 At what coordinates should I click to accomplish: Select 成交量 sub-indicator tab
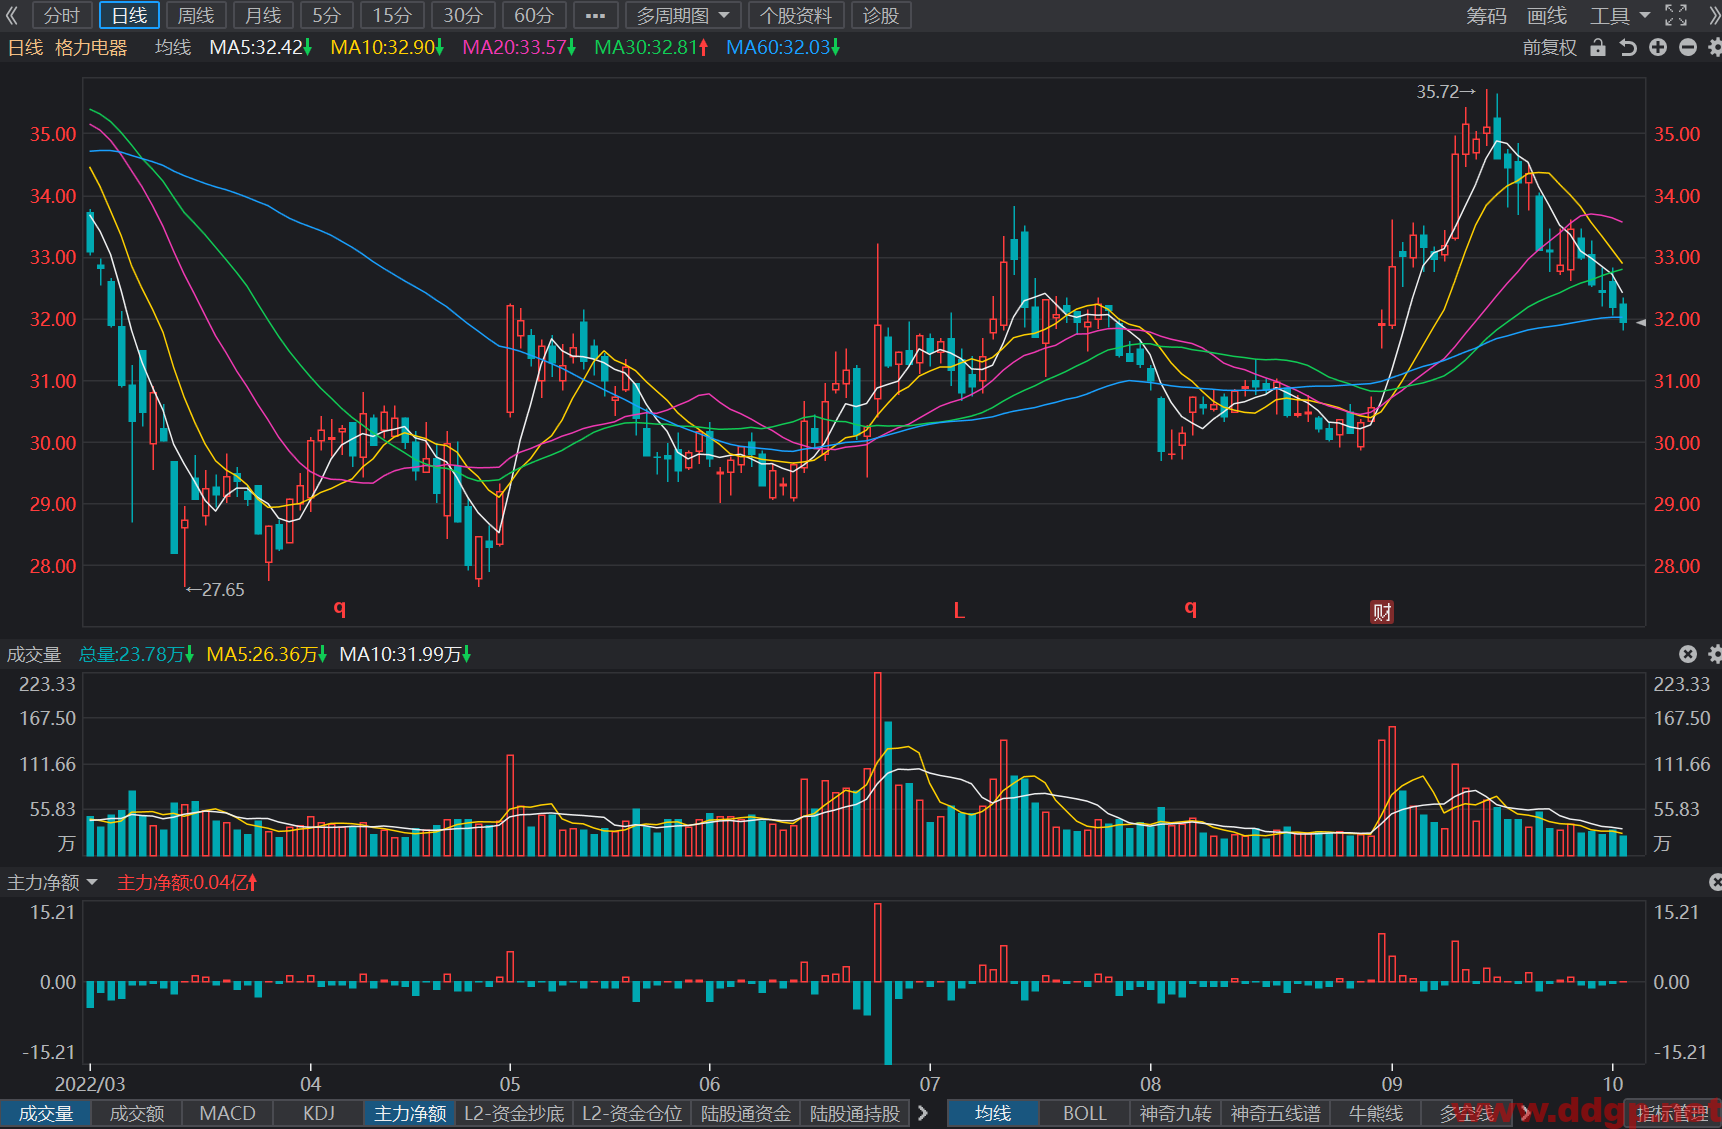46,1113
